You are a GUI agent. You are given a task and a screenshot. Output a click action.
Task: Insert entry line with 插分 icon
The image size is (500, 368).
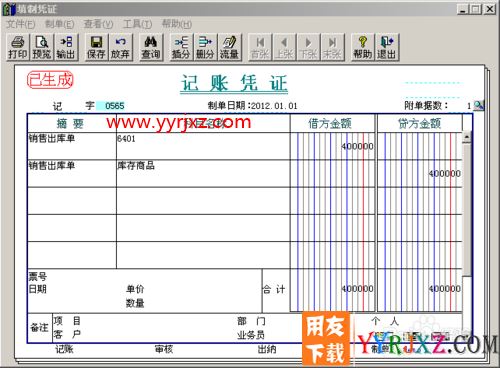(181, 47)
